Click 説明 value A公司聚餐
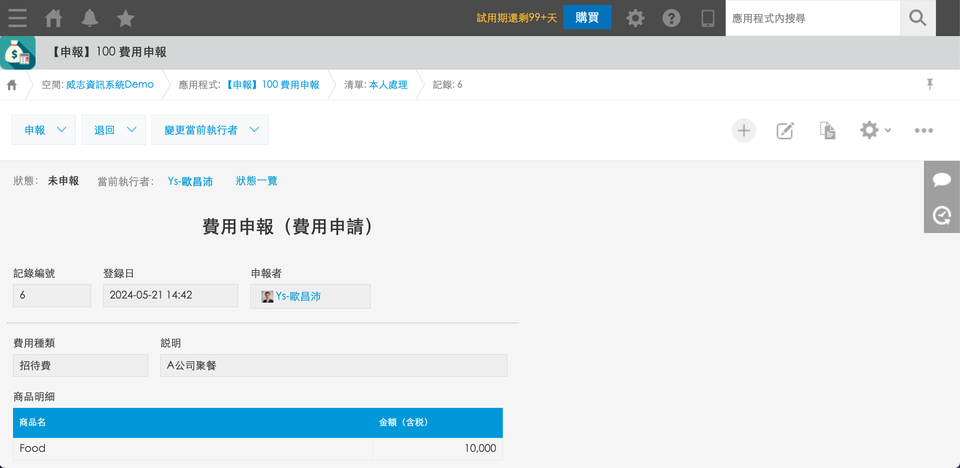The image size is (960, 468). (334, 366)
